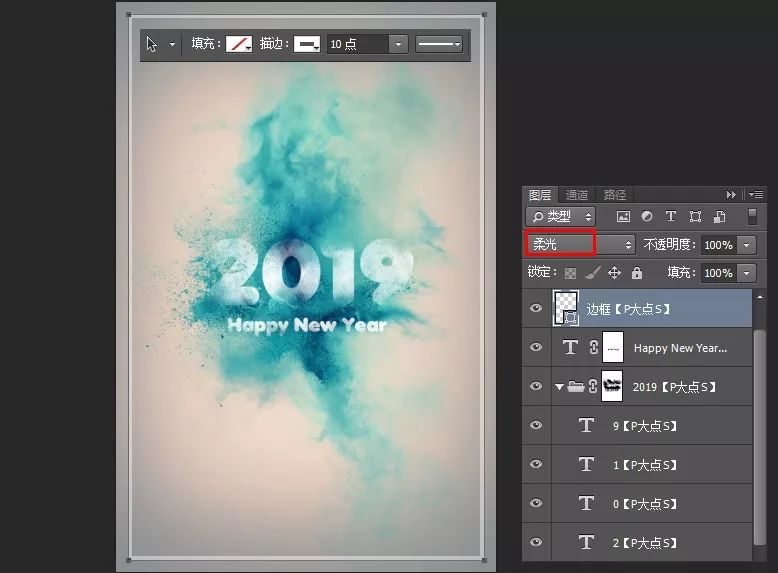This screenshot has height=573, width=778.
Task: Select the Happy New Year layer mask thumbnail
Action: click(613, 347)
